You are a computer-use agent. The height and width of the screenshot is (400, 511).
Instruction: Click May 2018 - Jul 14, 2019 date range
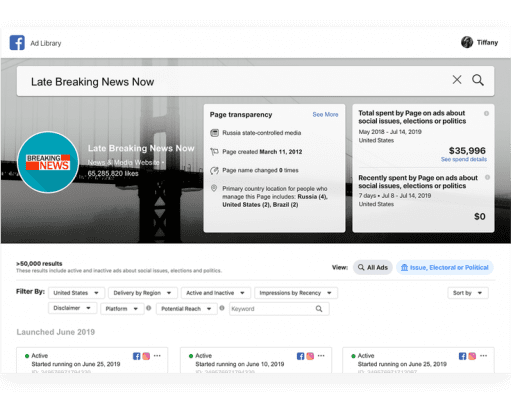390,132
